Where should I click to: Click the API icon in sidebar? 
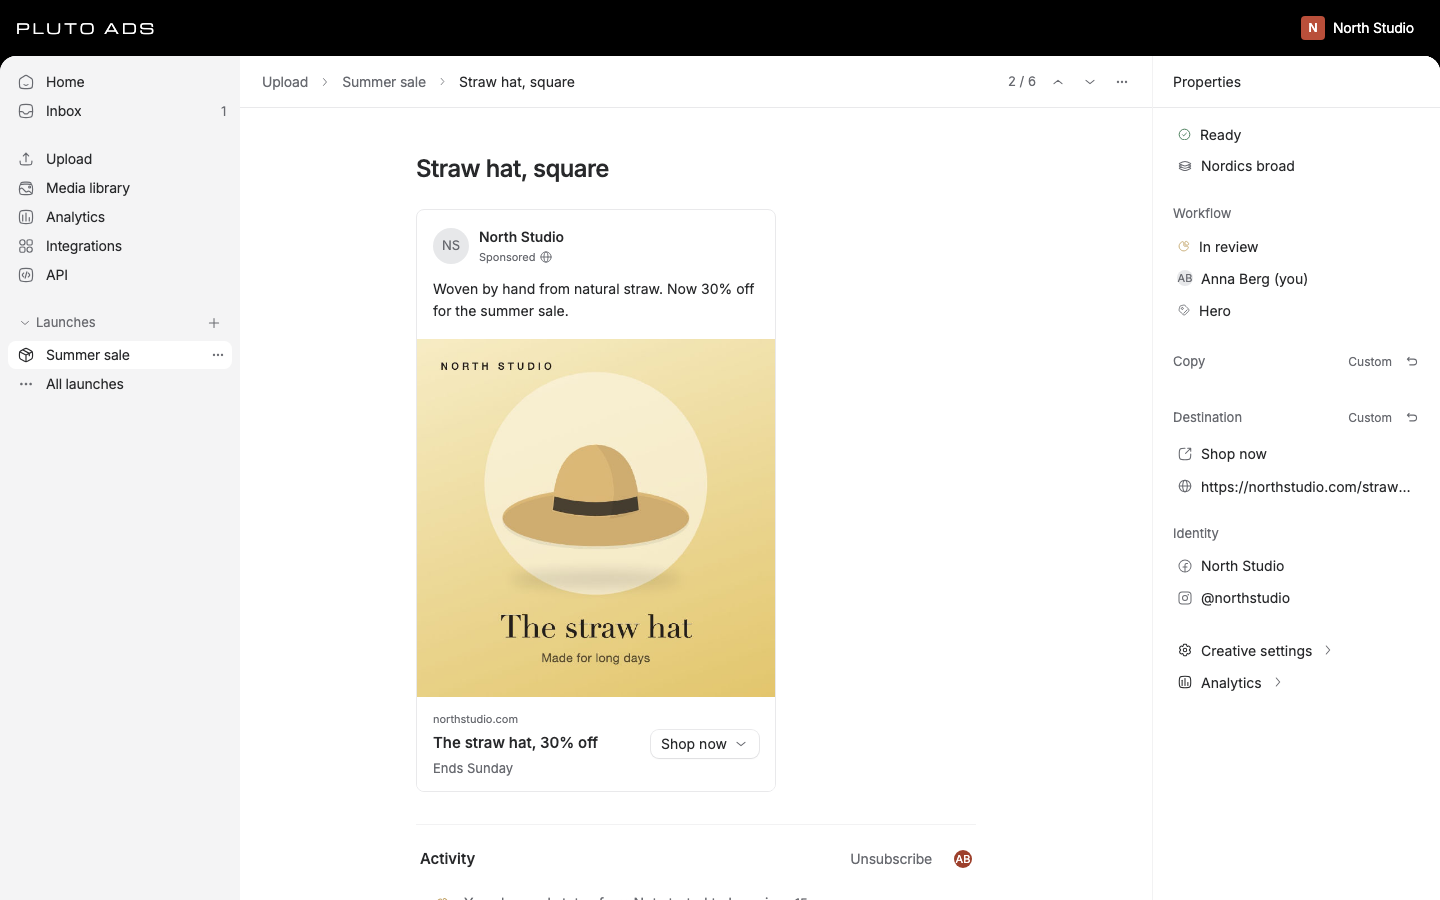(x=26, y=275)
